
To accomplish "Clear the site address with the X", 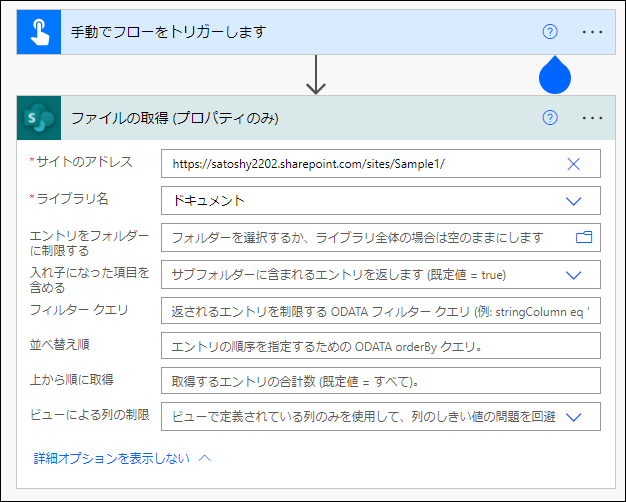I will (x=573, y=164).
